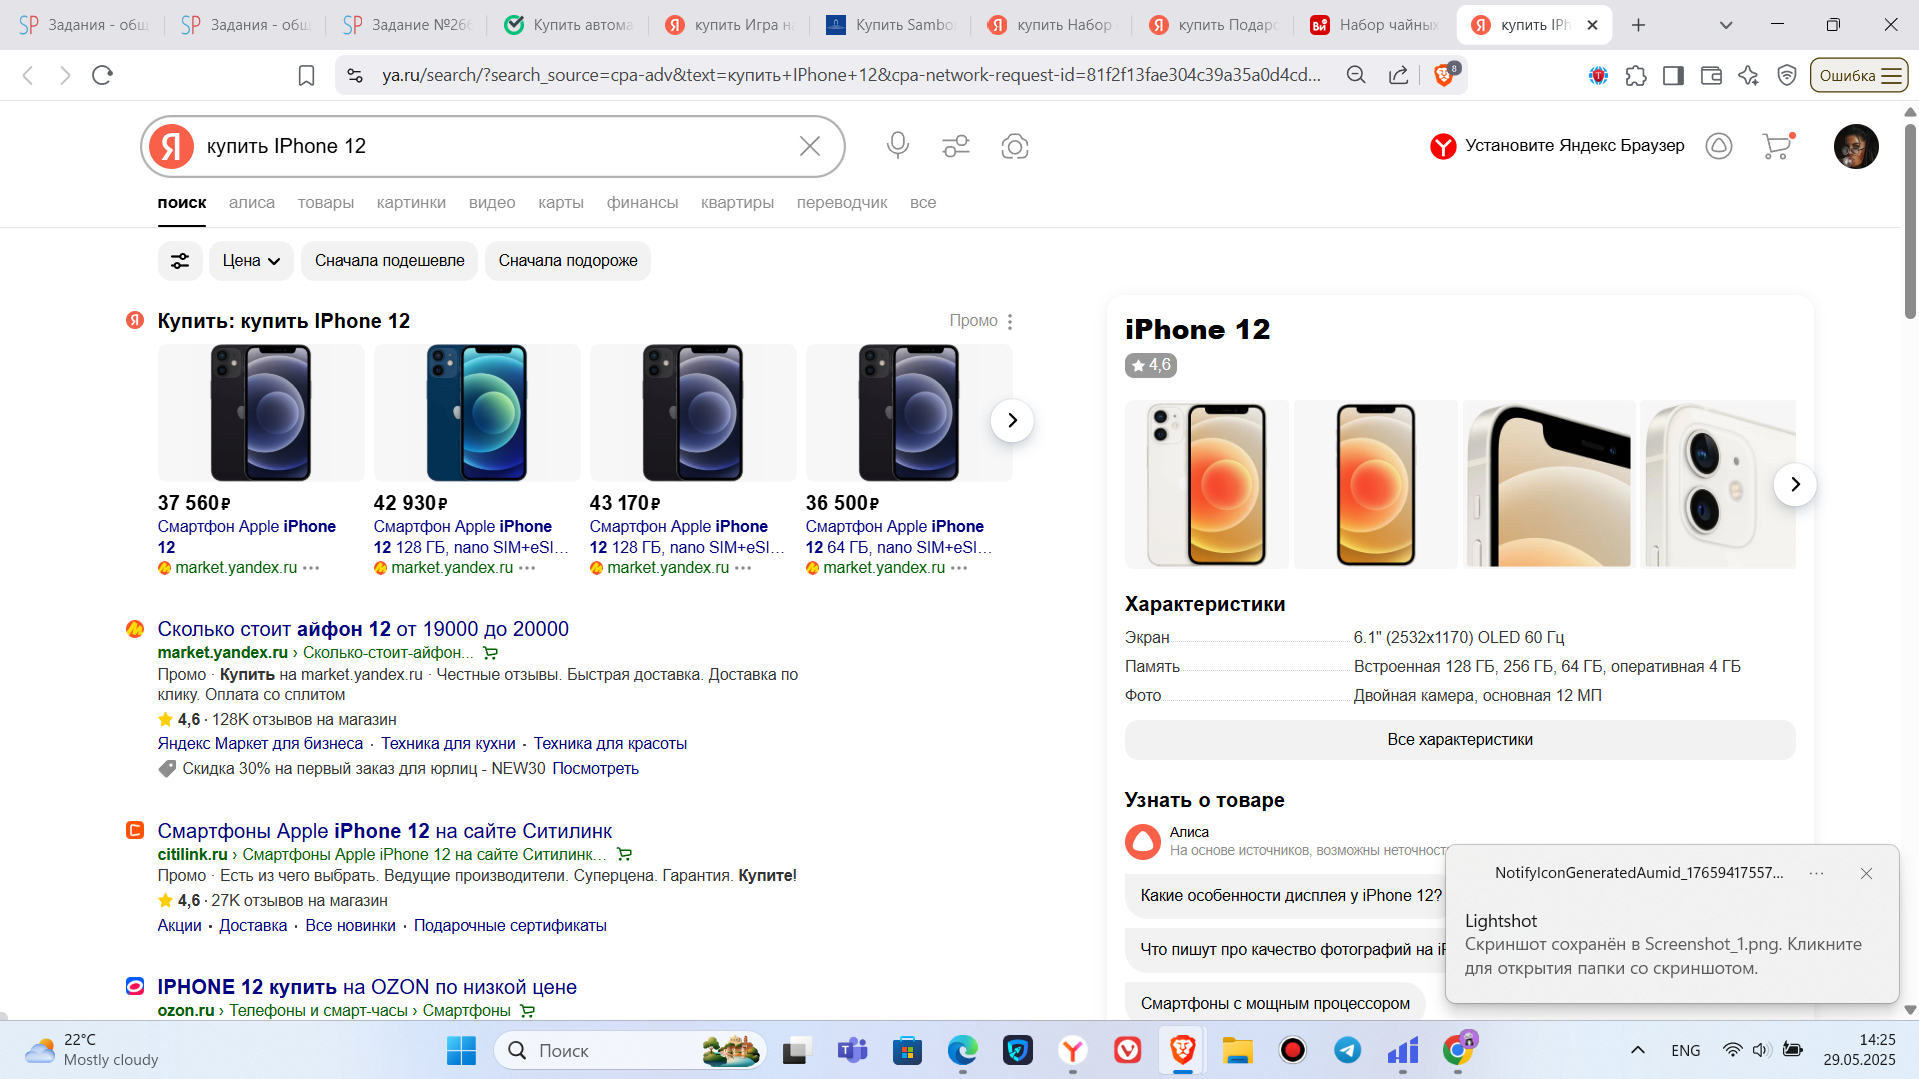
Task: Open the zoom magnifier icon in address bar
Action: click(1356, 75)
